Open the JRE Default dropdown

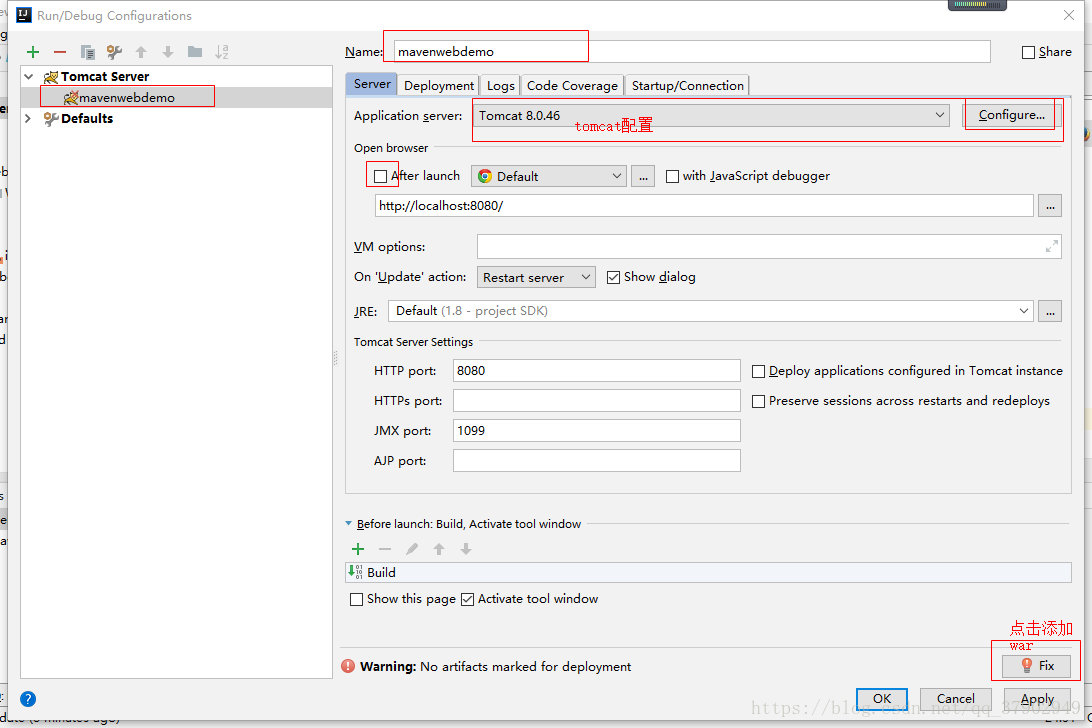710,311
